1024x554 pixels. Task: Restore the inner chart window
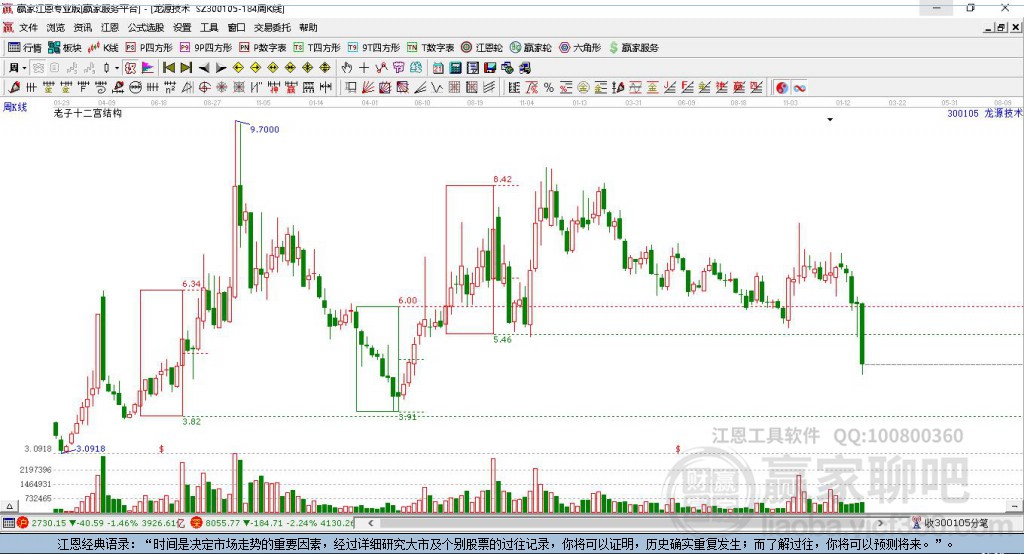coord(1001,27)
